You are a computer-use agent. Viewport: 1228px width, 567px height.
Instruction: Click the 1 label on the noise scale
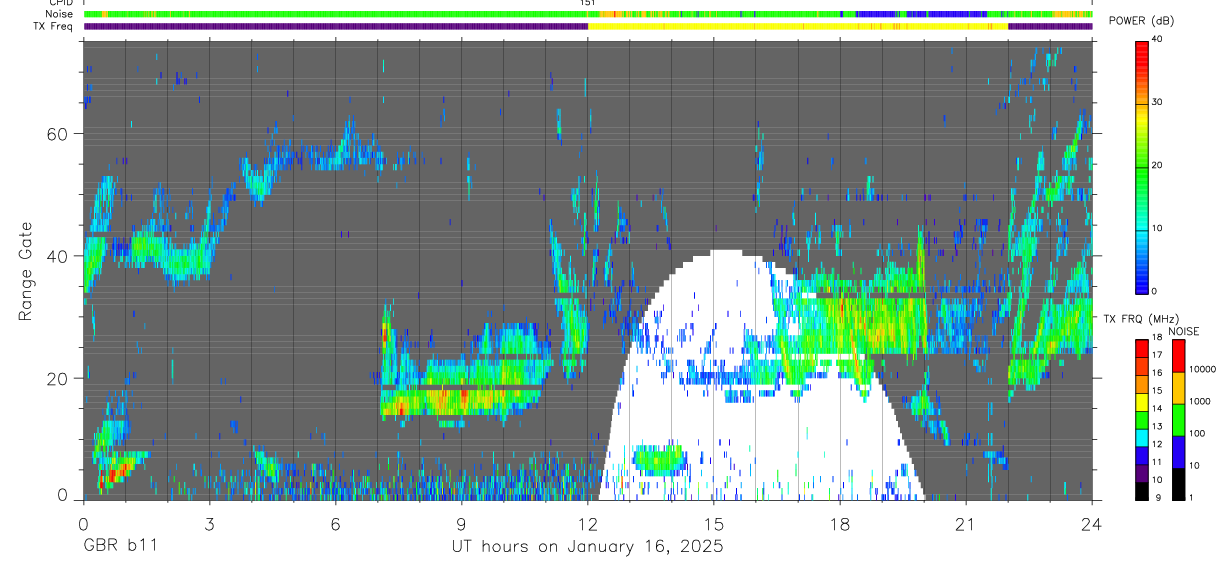pos(1193,497)
